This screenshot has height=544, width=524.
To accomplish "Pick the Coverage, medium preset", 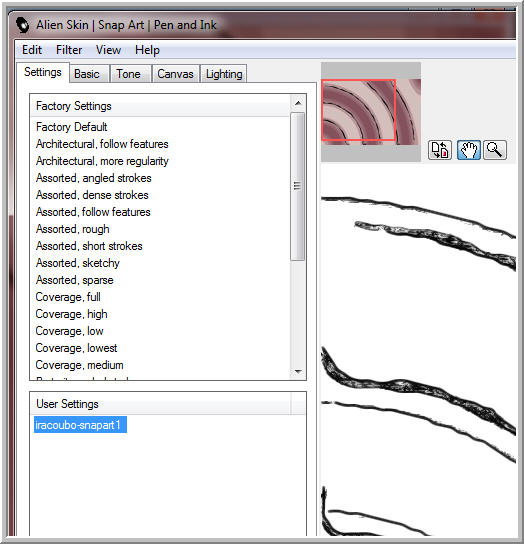I will click(x=79, y=365).
